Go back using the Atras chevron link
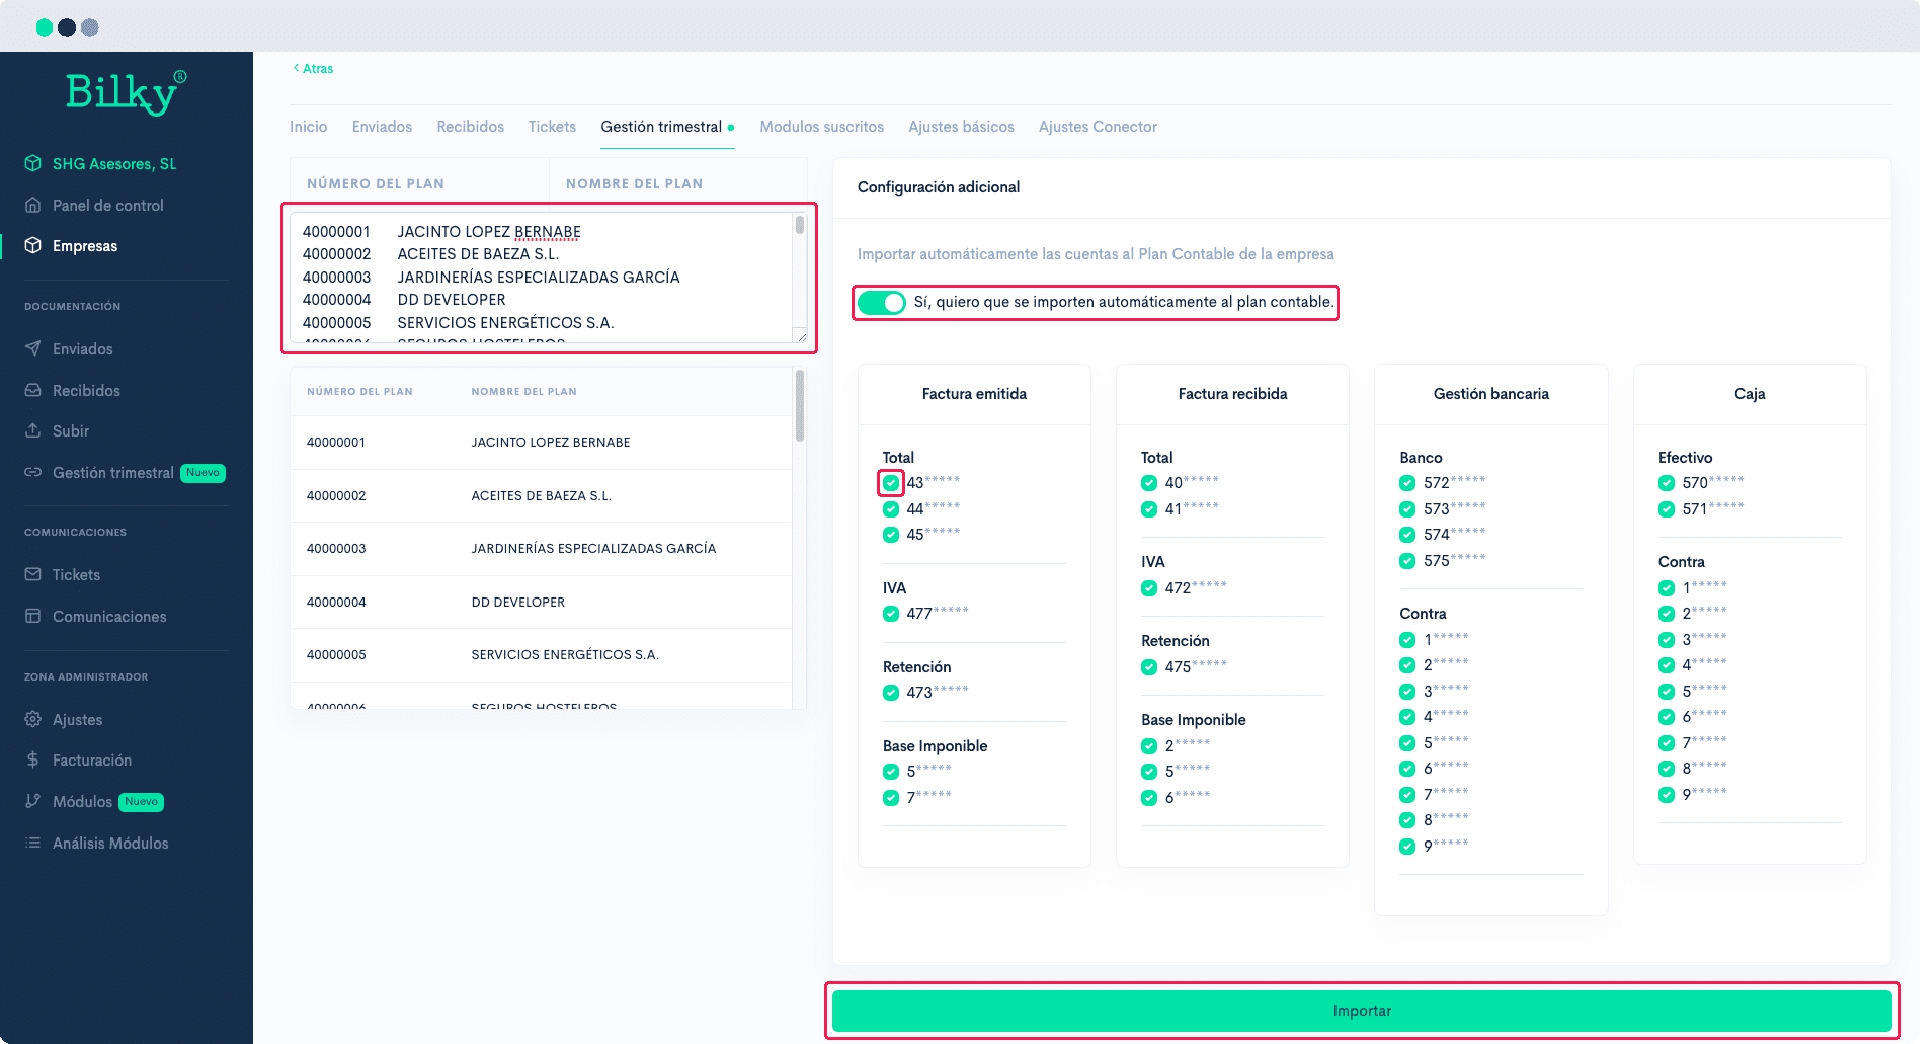This screenshot has height=1044, width=1920. tap(313, 68)
